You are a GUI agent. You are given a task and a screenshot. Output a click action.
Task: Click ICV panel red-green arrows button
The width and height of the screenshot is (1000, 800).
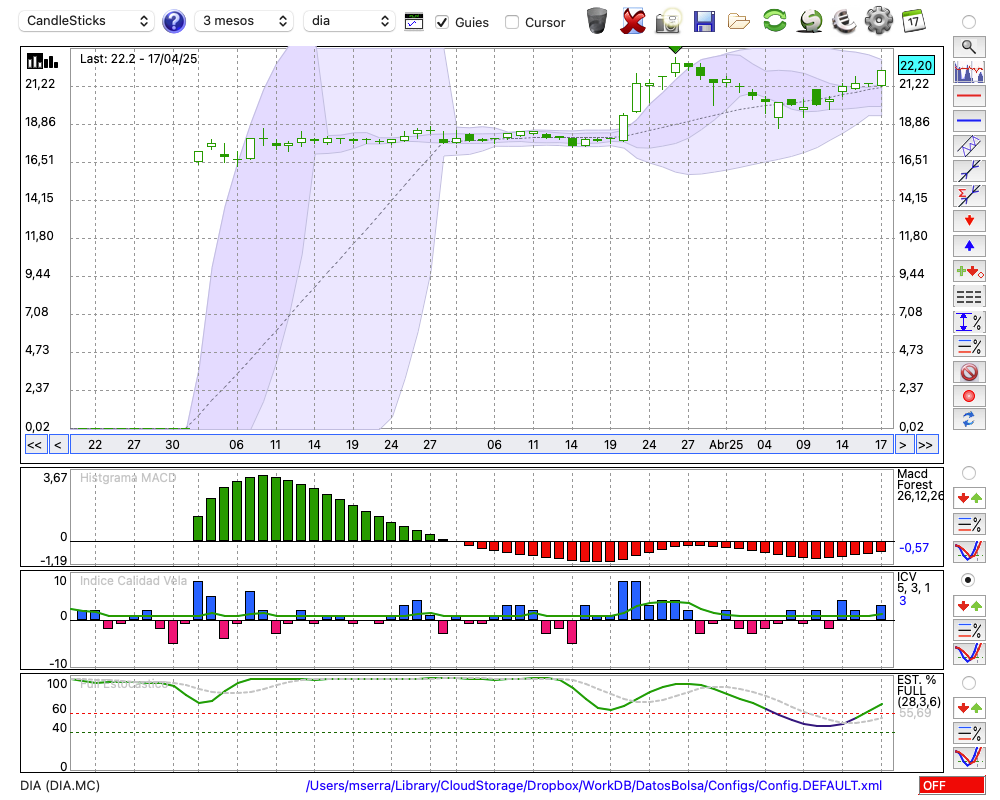pyautogui.click(x=969, y=605)
